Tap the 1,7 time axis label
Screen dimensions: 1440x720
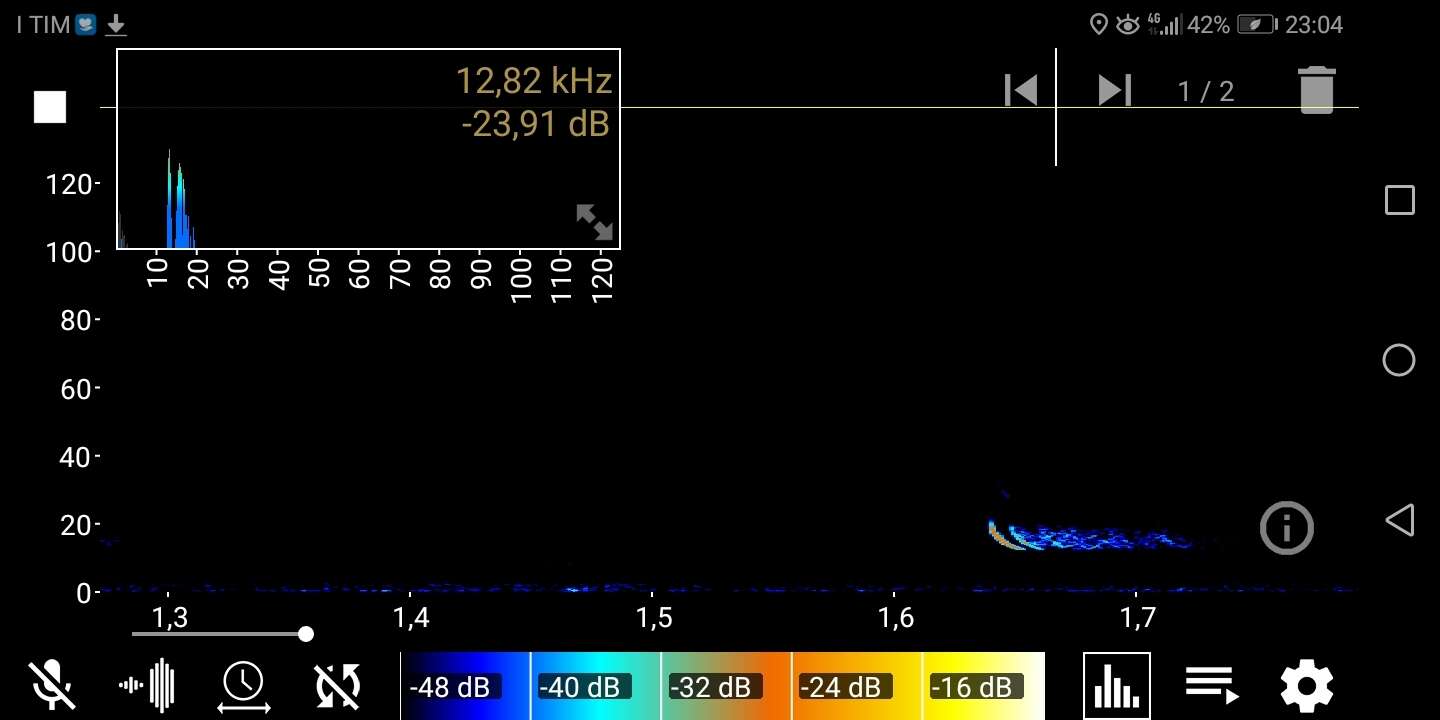point(1138,617)
